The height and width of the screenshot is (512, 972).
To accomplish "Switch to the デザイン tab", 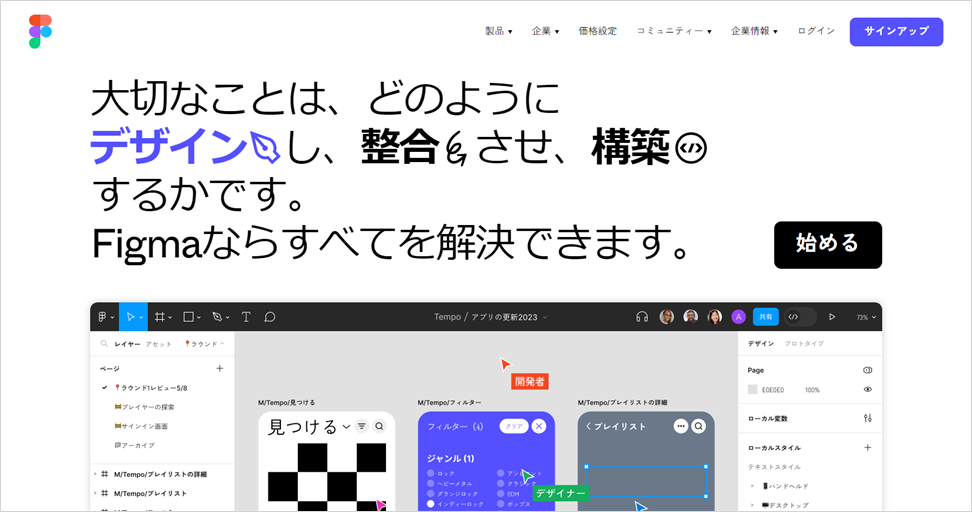I will [x=761, y=343].
